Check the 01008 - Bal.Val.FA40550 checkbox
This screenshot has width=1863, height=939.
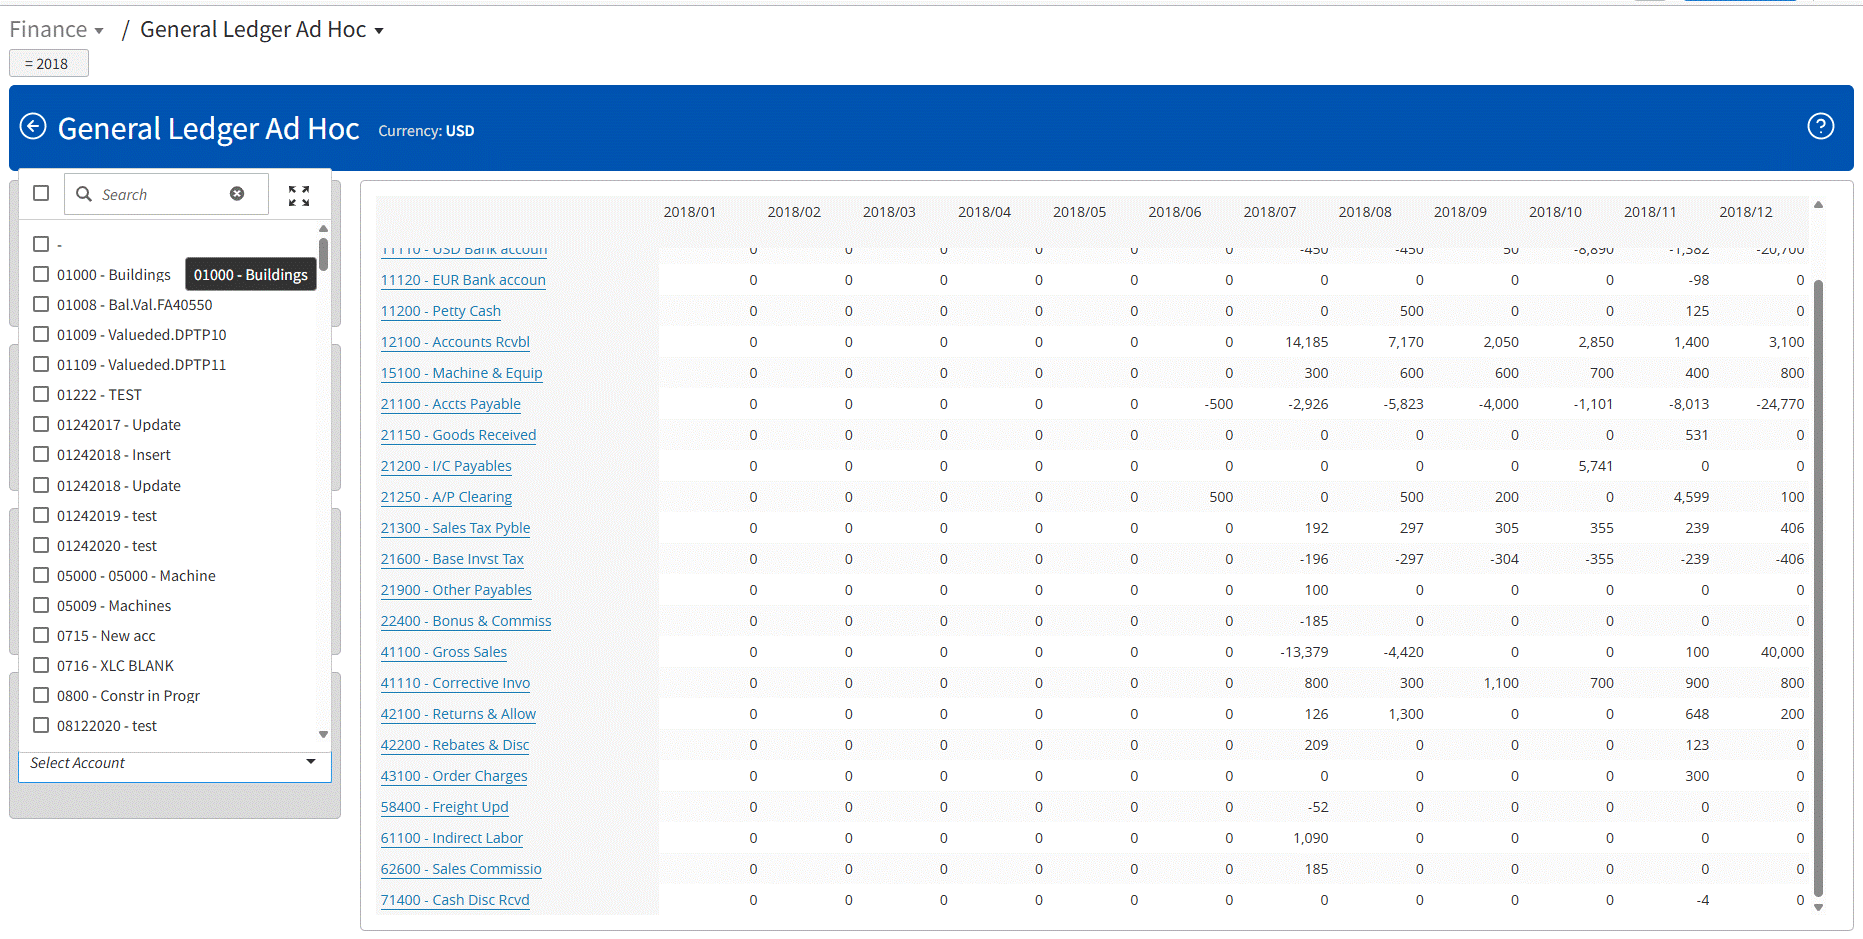pos(41,304)
